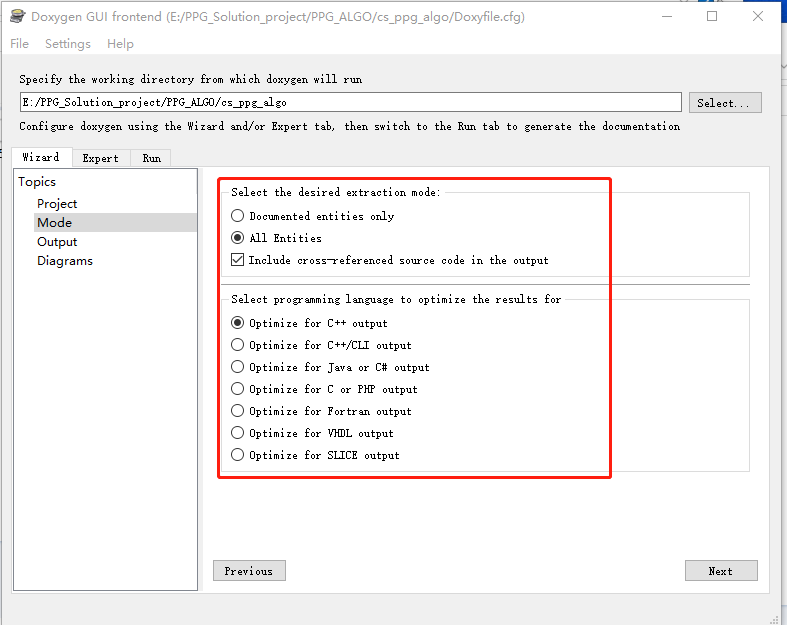This screenshot has width=787, height=625.
Task: Click the Previous button
Action: pos(249,571)
